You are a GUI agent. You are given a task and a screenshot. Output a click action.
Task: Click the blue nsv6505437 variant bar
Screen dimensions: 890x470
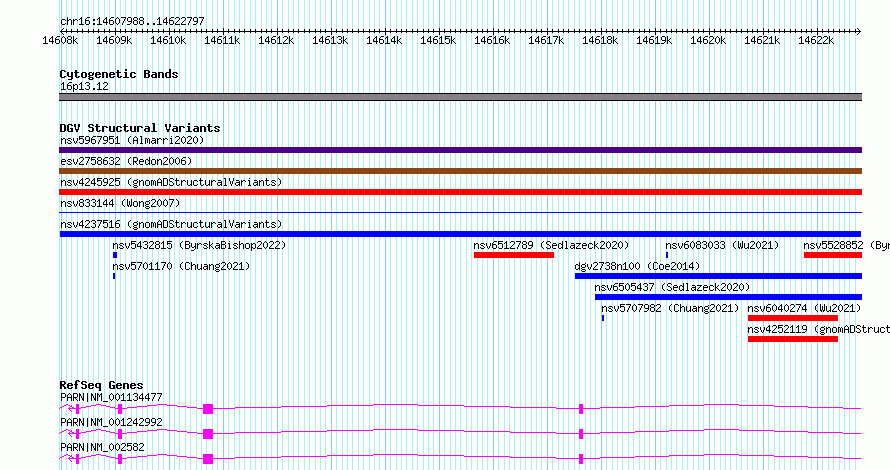click(x=728, y=297)
